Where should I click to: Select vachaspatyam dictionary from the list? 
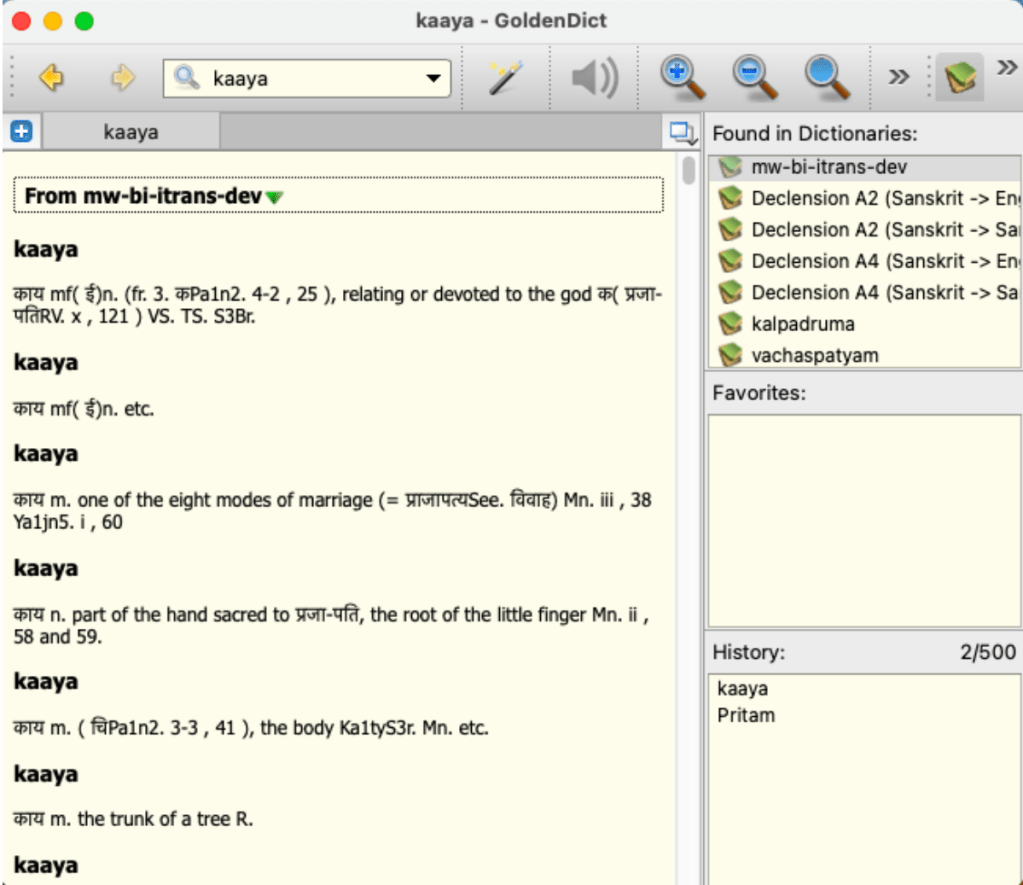814,355
